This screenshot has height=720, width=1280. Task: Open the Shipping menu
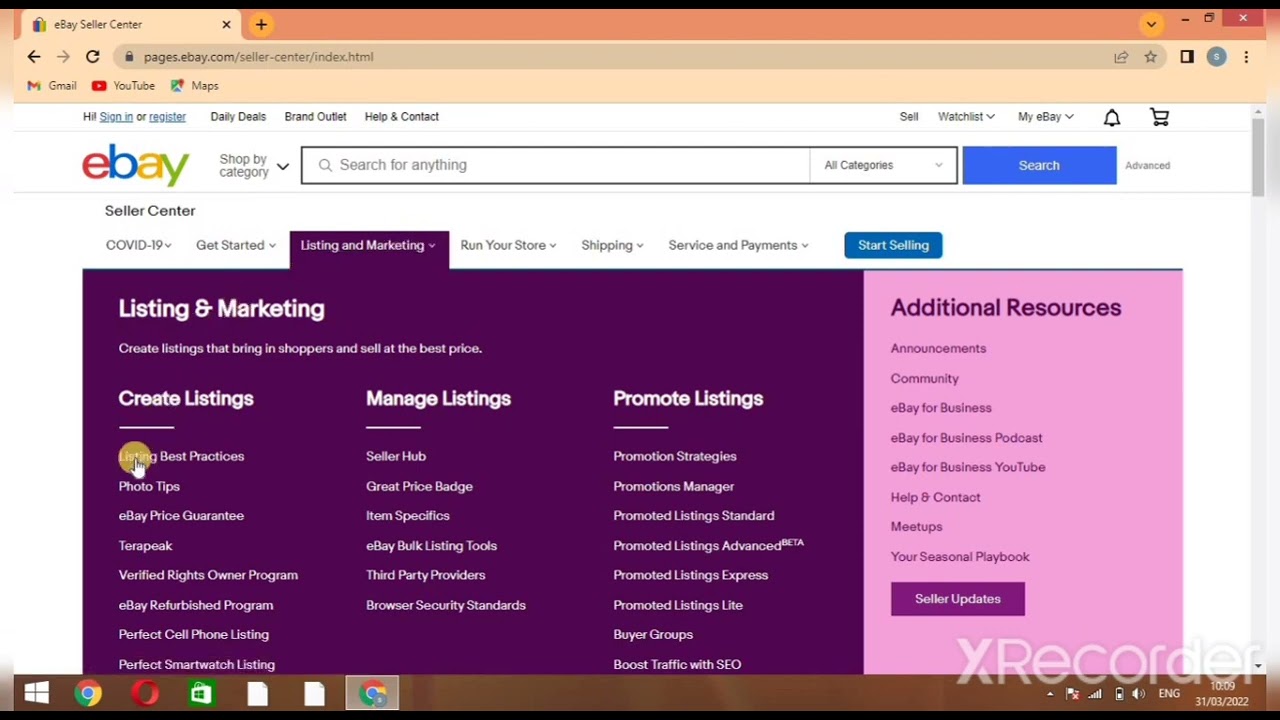612,245
